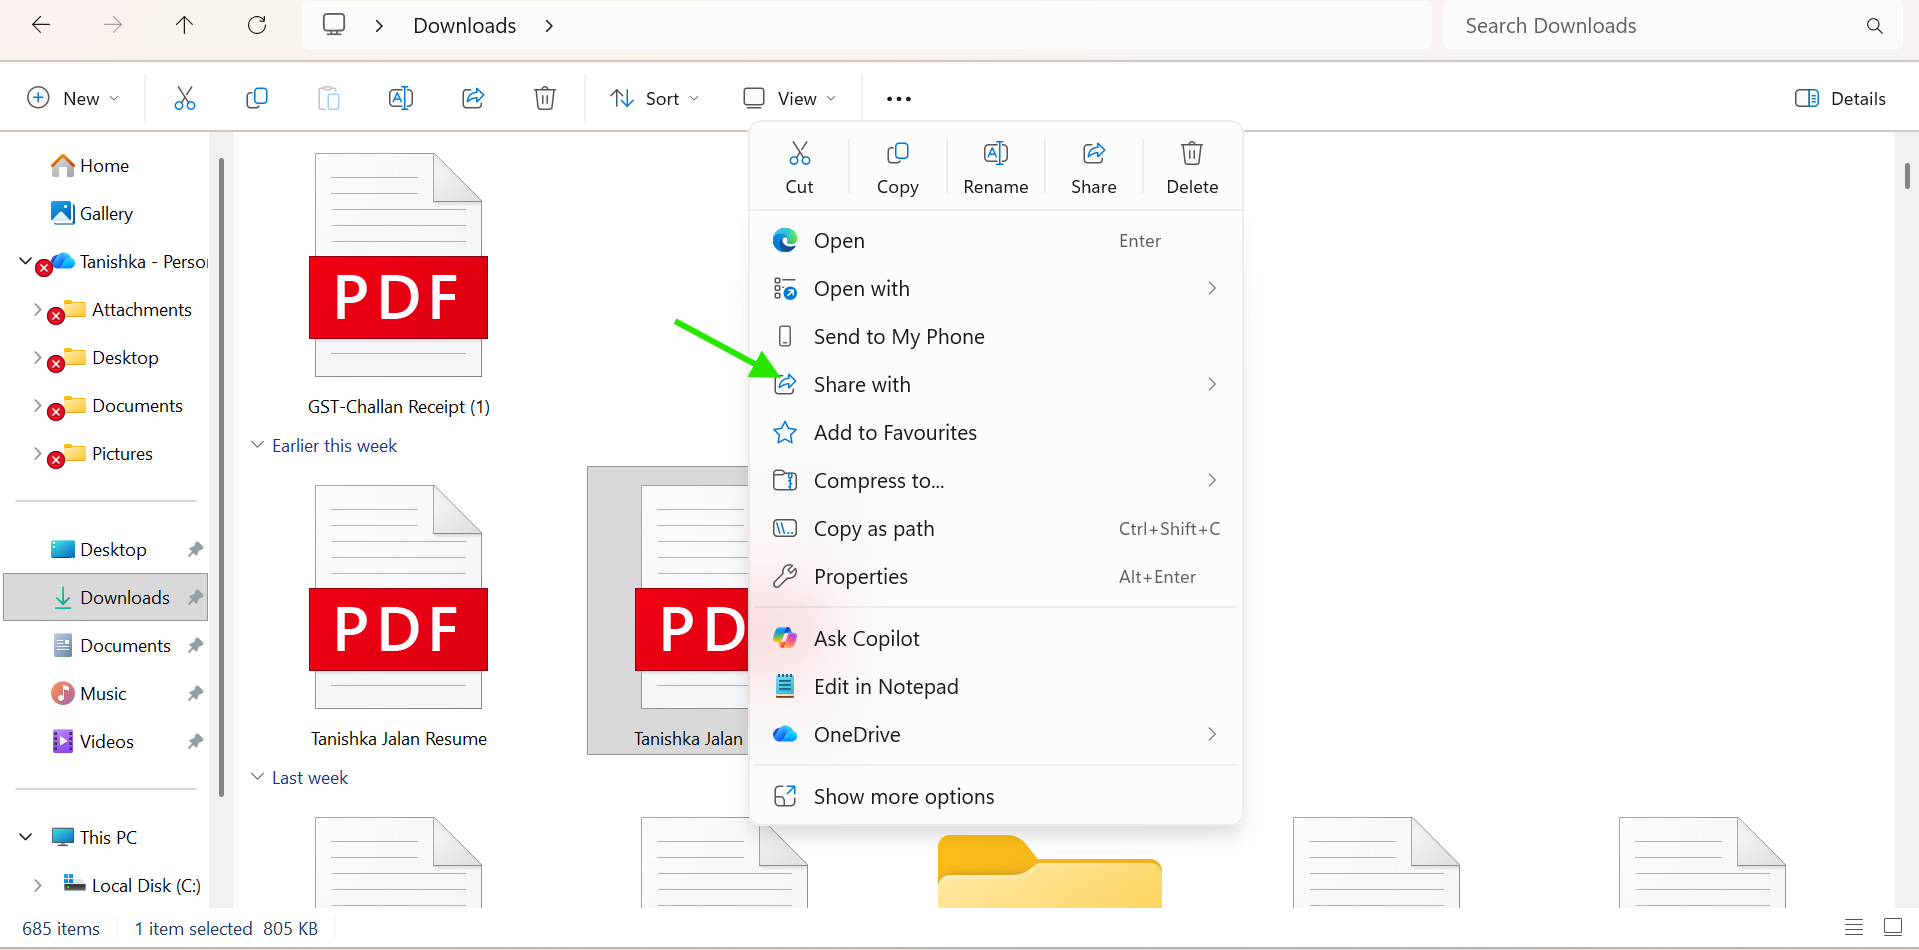Select the pinned Desktop quick access item
Screen dimensions: 1919x950
click(106, 550)
